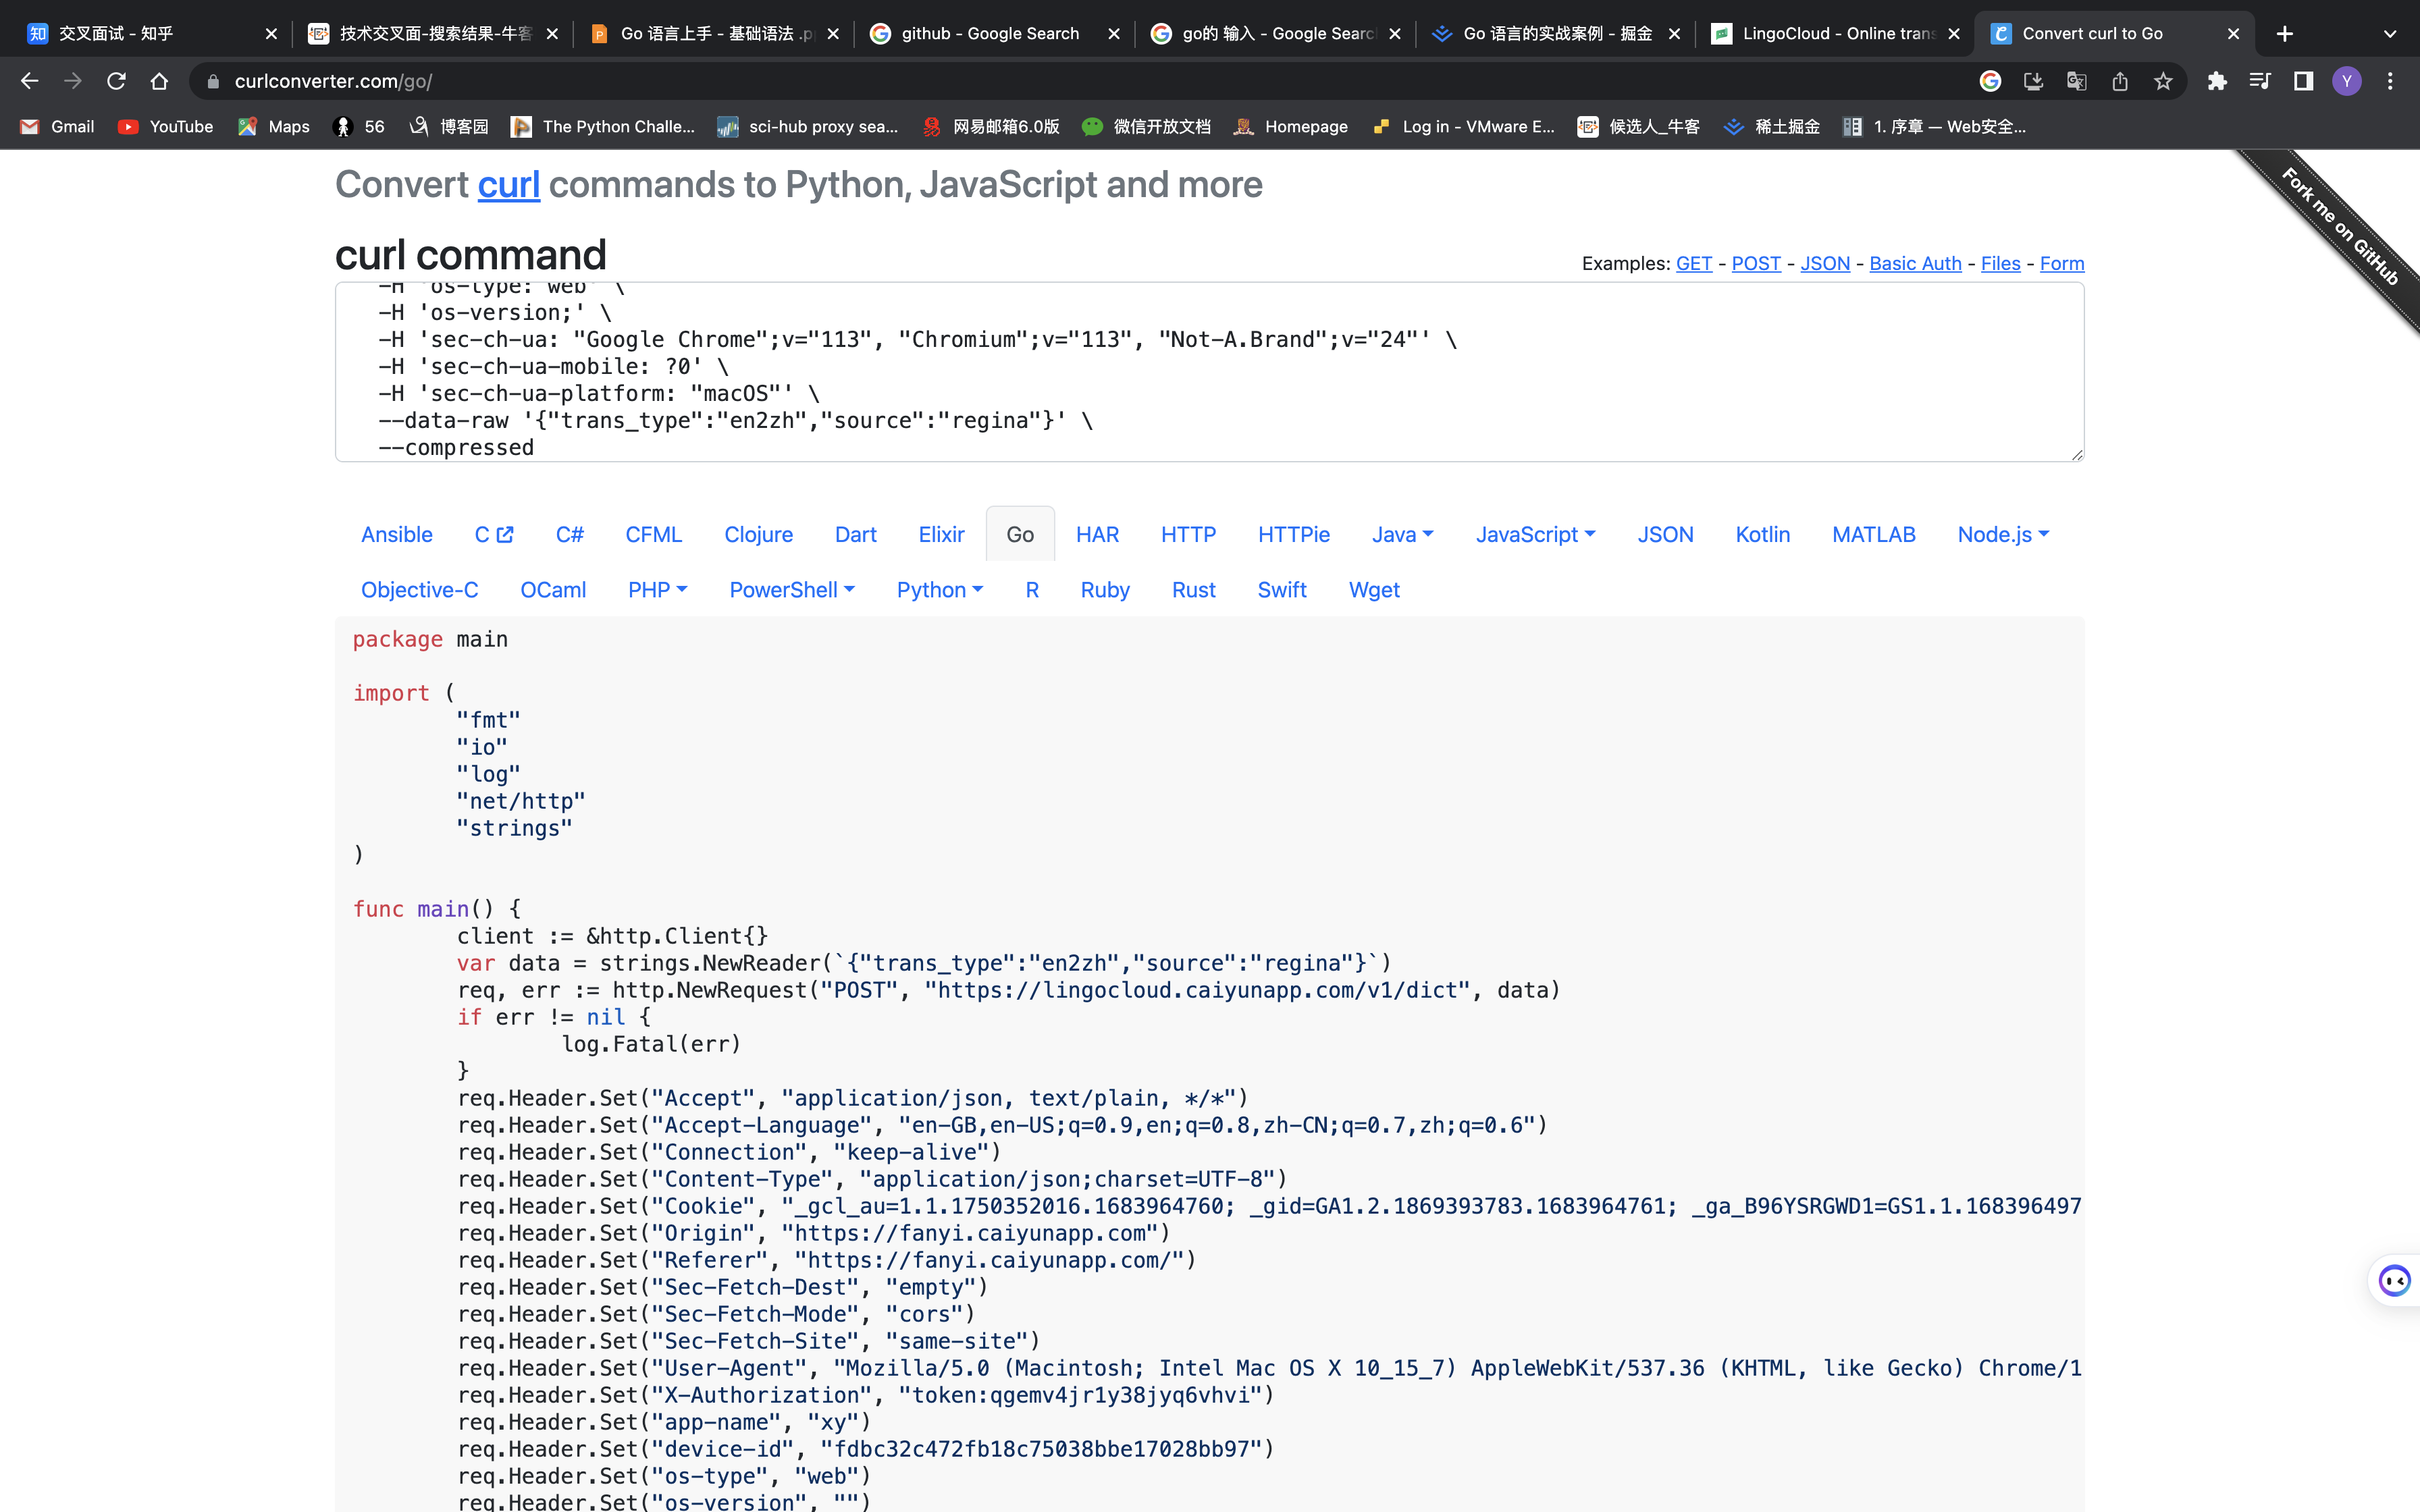This screenshot has width=2420, height=1512.
Task: Load the Files example
Action: point(2000,263)
